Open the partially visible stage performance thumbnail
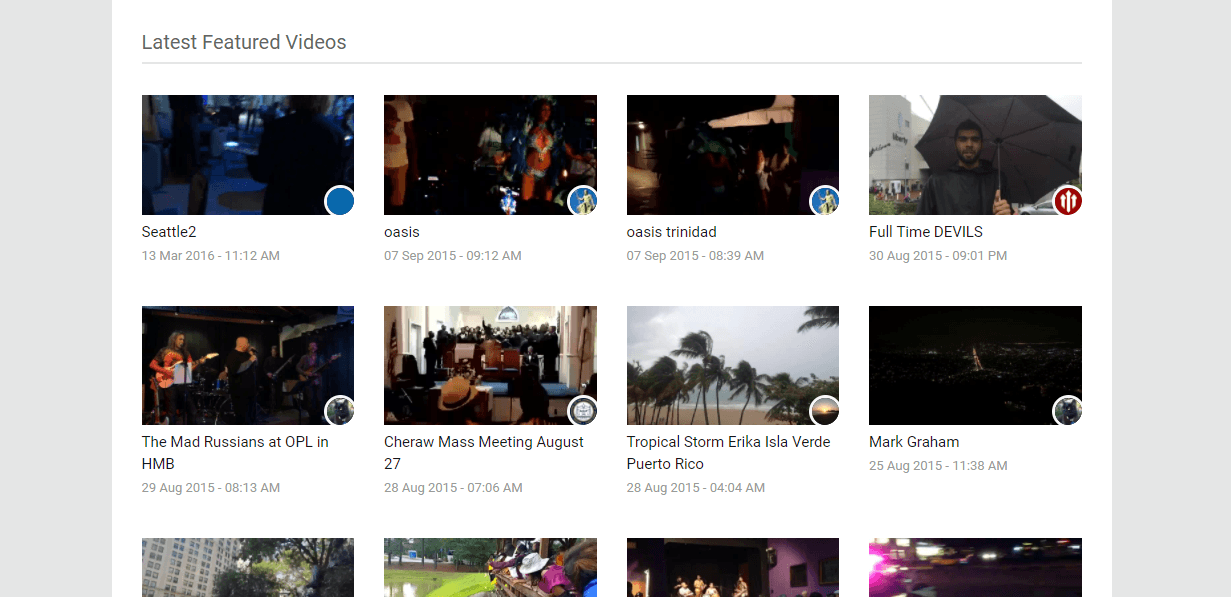Image resolution: width=1231 pixels, height=597 pixels. tap(733, 568)
